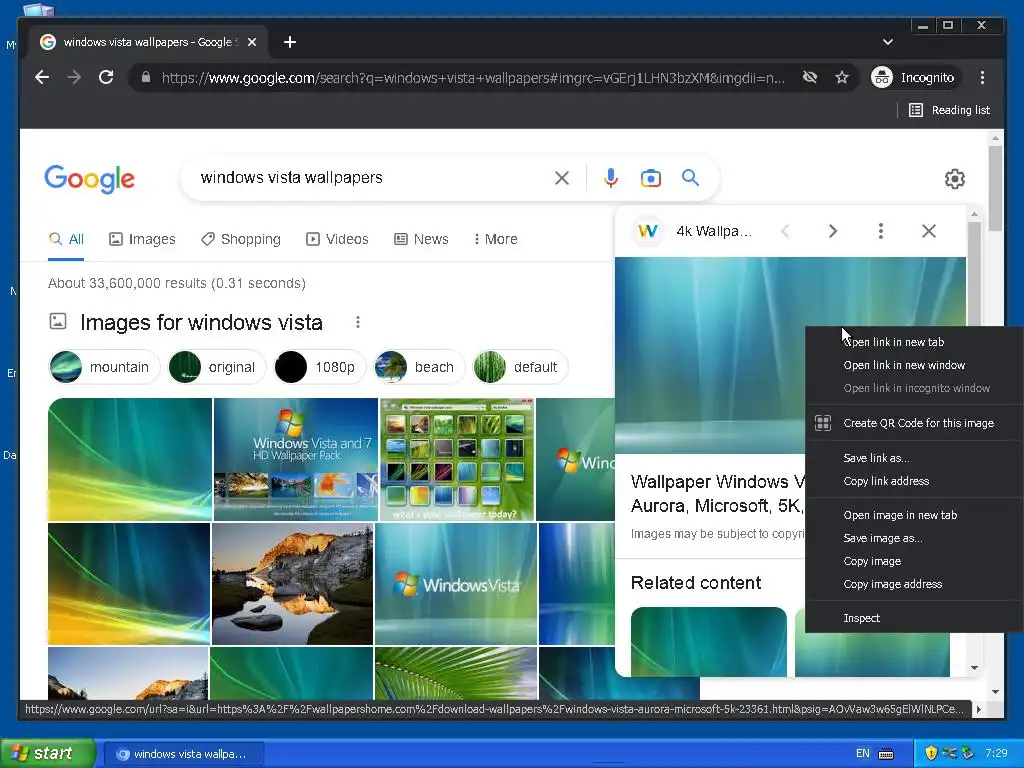Open the Wallpaper Windows Vista Aurora title link
Screen dimensions: 1024x768
(717, 494)
